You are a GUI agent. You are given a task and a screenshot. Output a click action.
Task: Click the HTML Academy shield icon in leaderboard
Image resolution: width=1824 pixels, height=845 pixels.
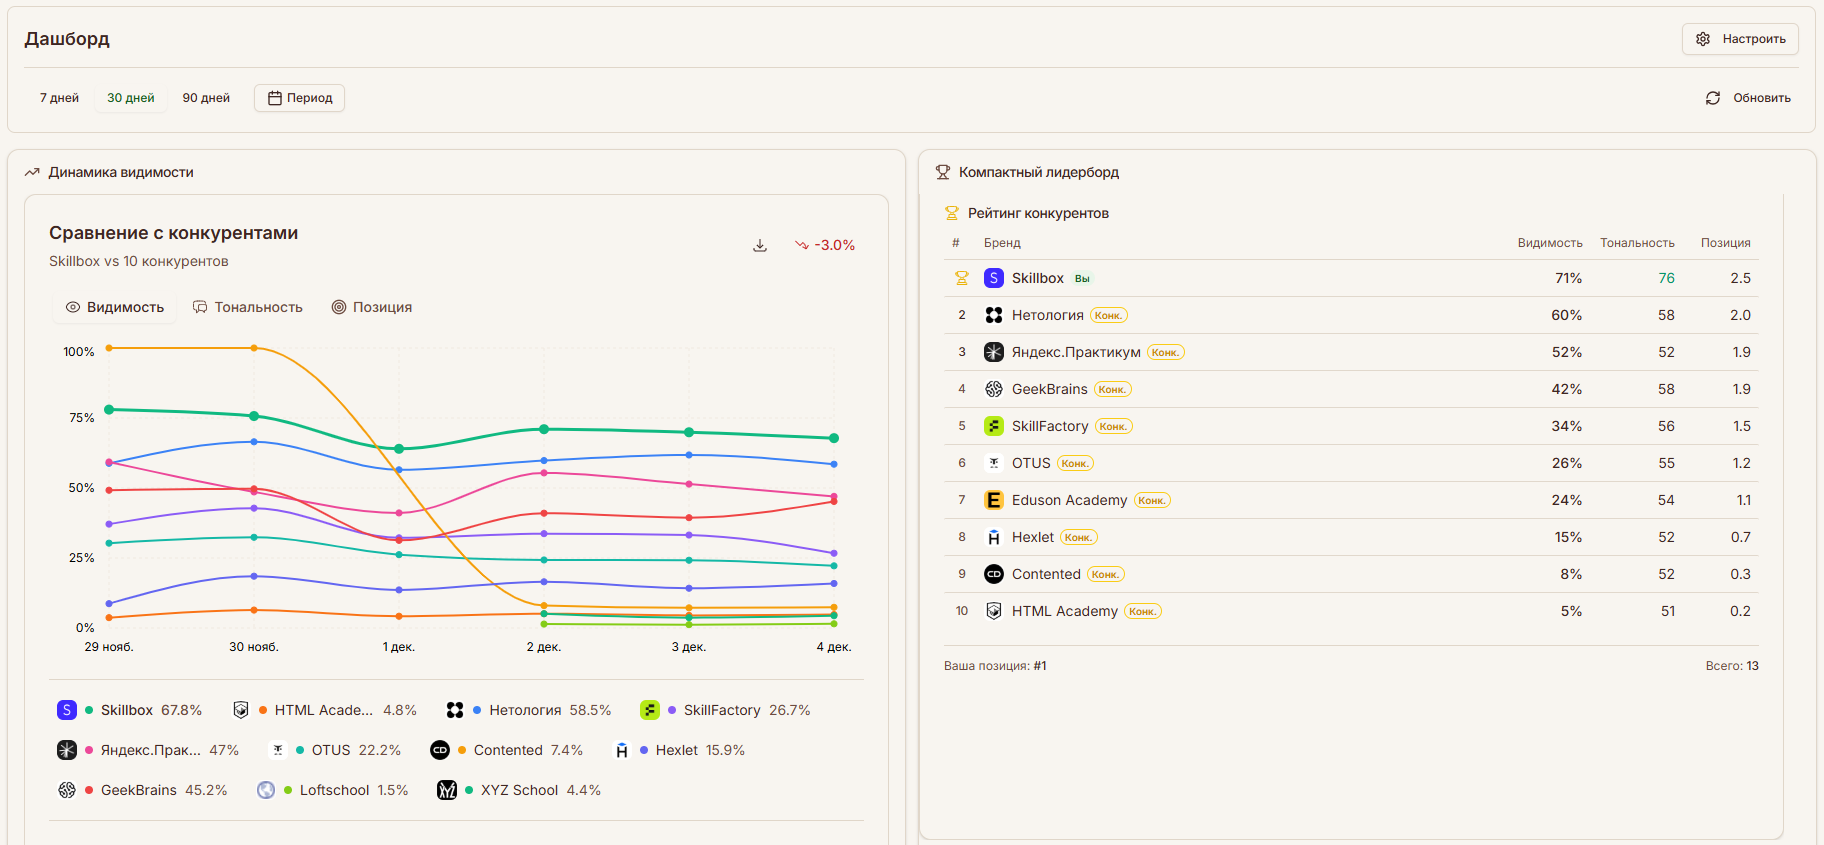(x=993, y=611)
